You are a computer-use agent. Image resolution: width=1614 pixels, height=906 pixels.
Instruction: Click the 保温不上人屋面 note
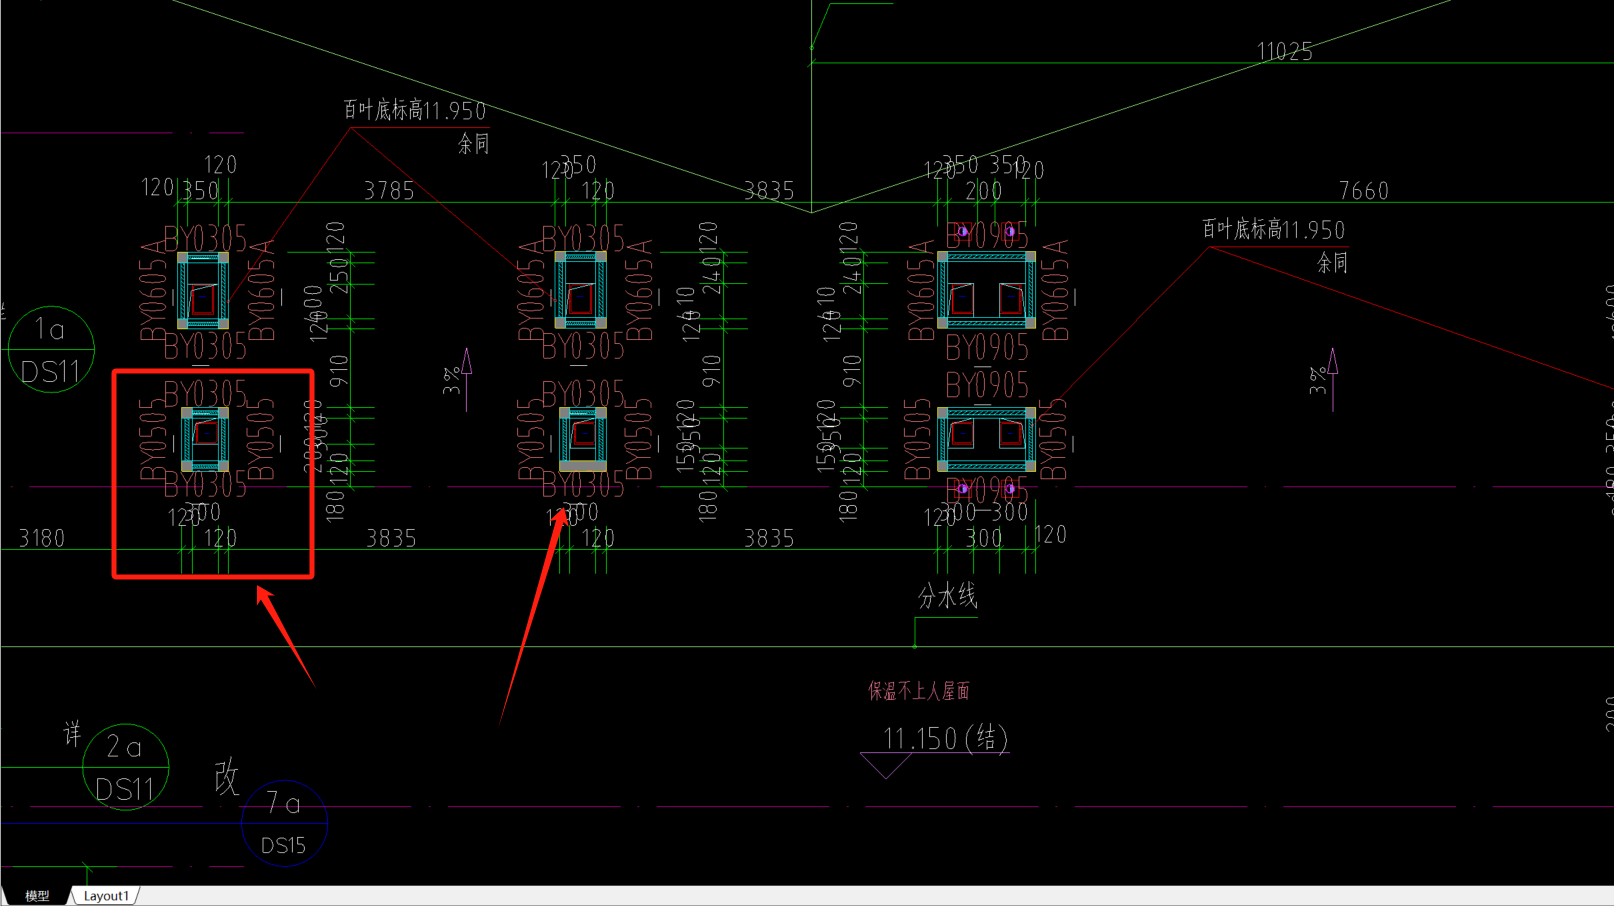click(919, 691)
